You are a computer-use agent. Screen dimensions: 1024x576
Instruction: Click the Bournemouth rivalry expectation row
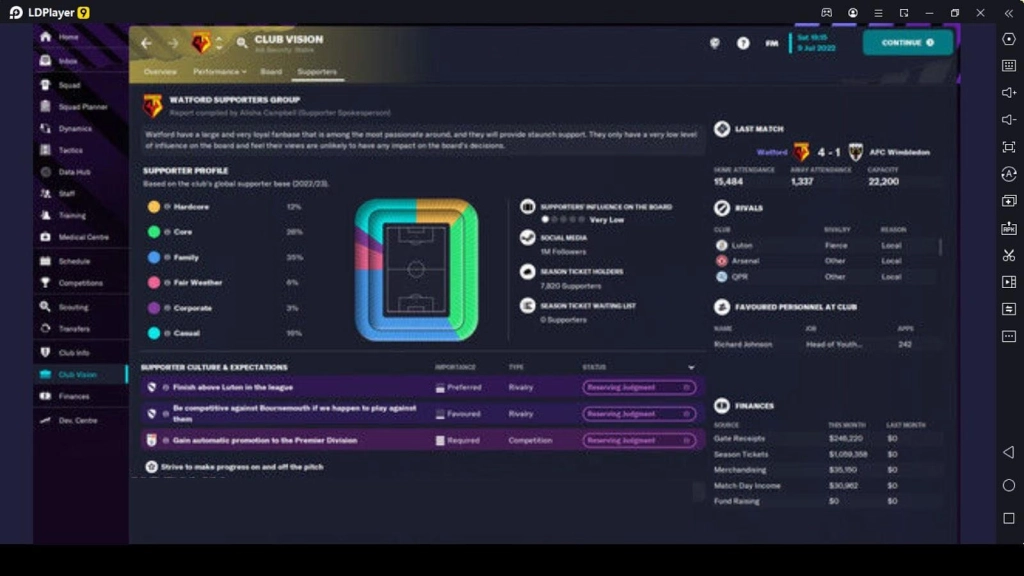click(422, 414)
